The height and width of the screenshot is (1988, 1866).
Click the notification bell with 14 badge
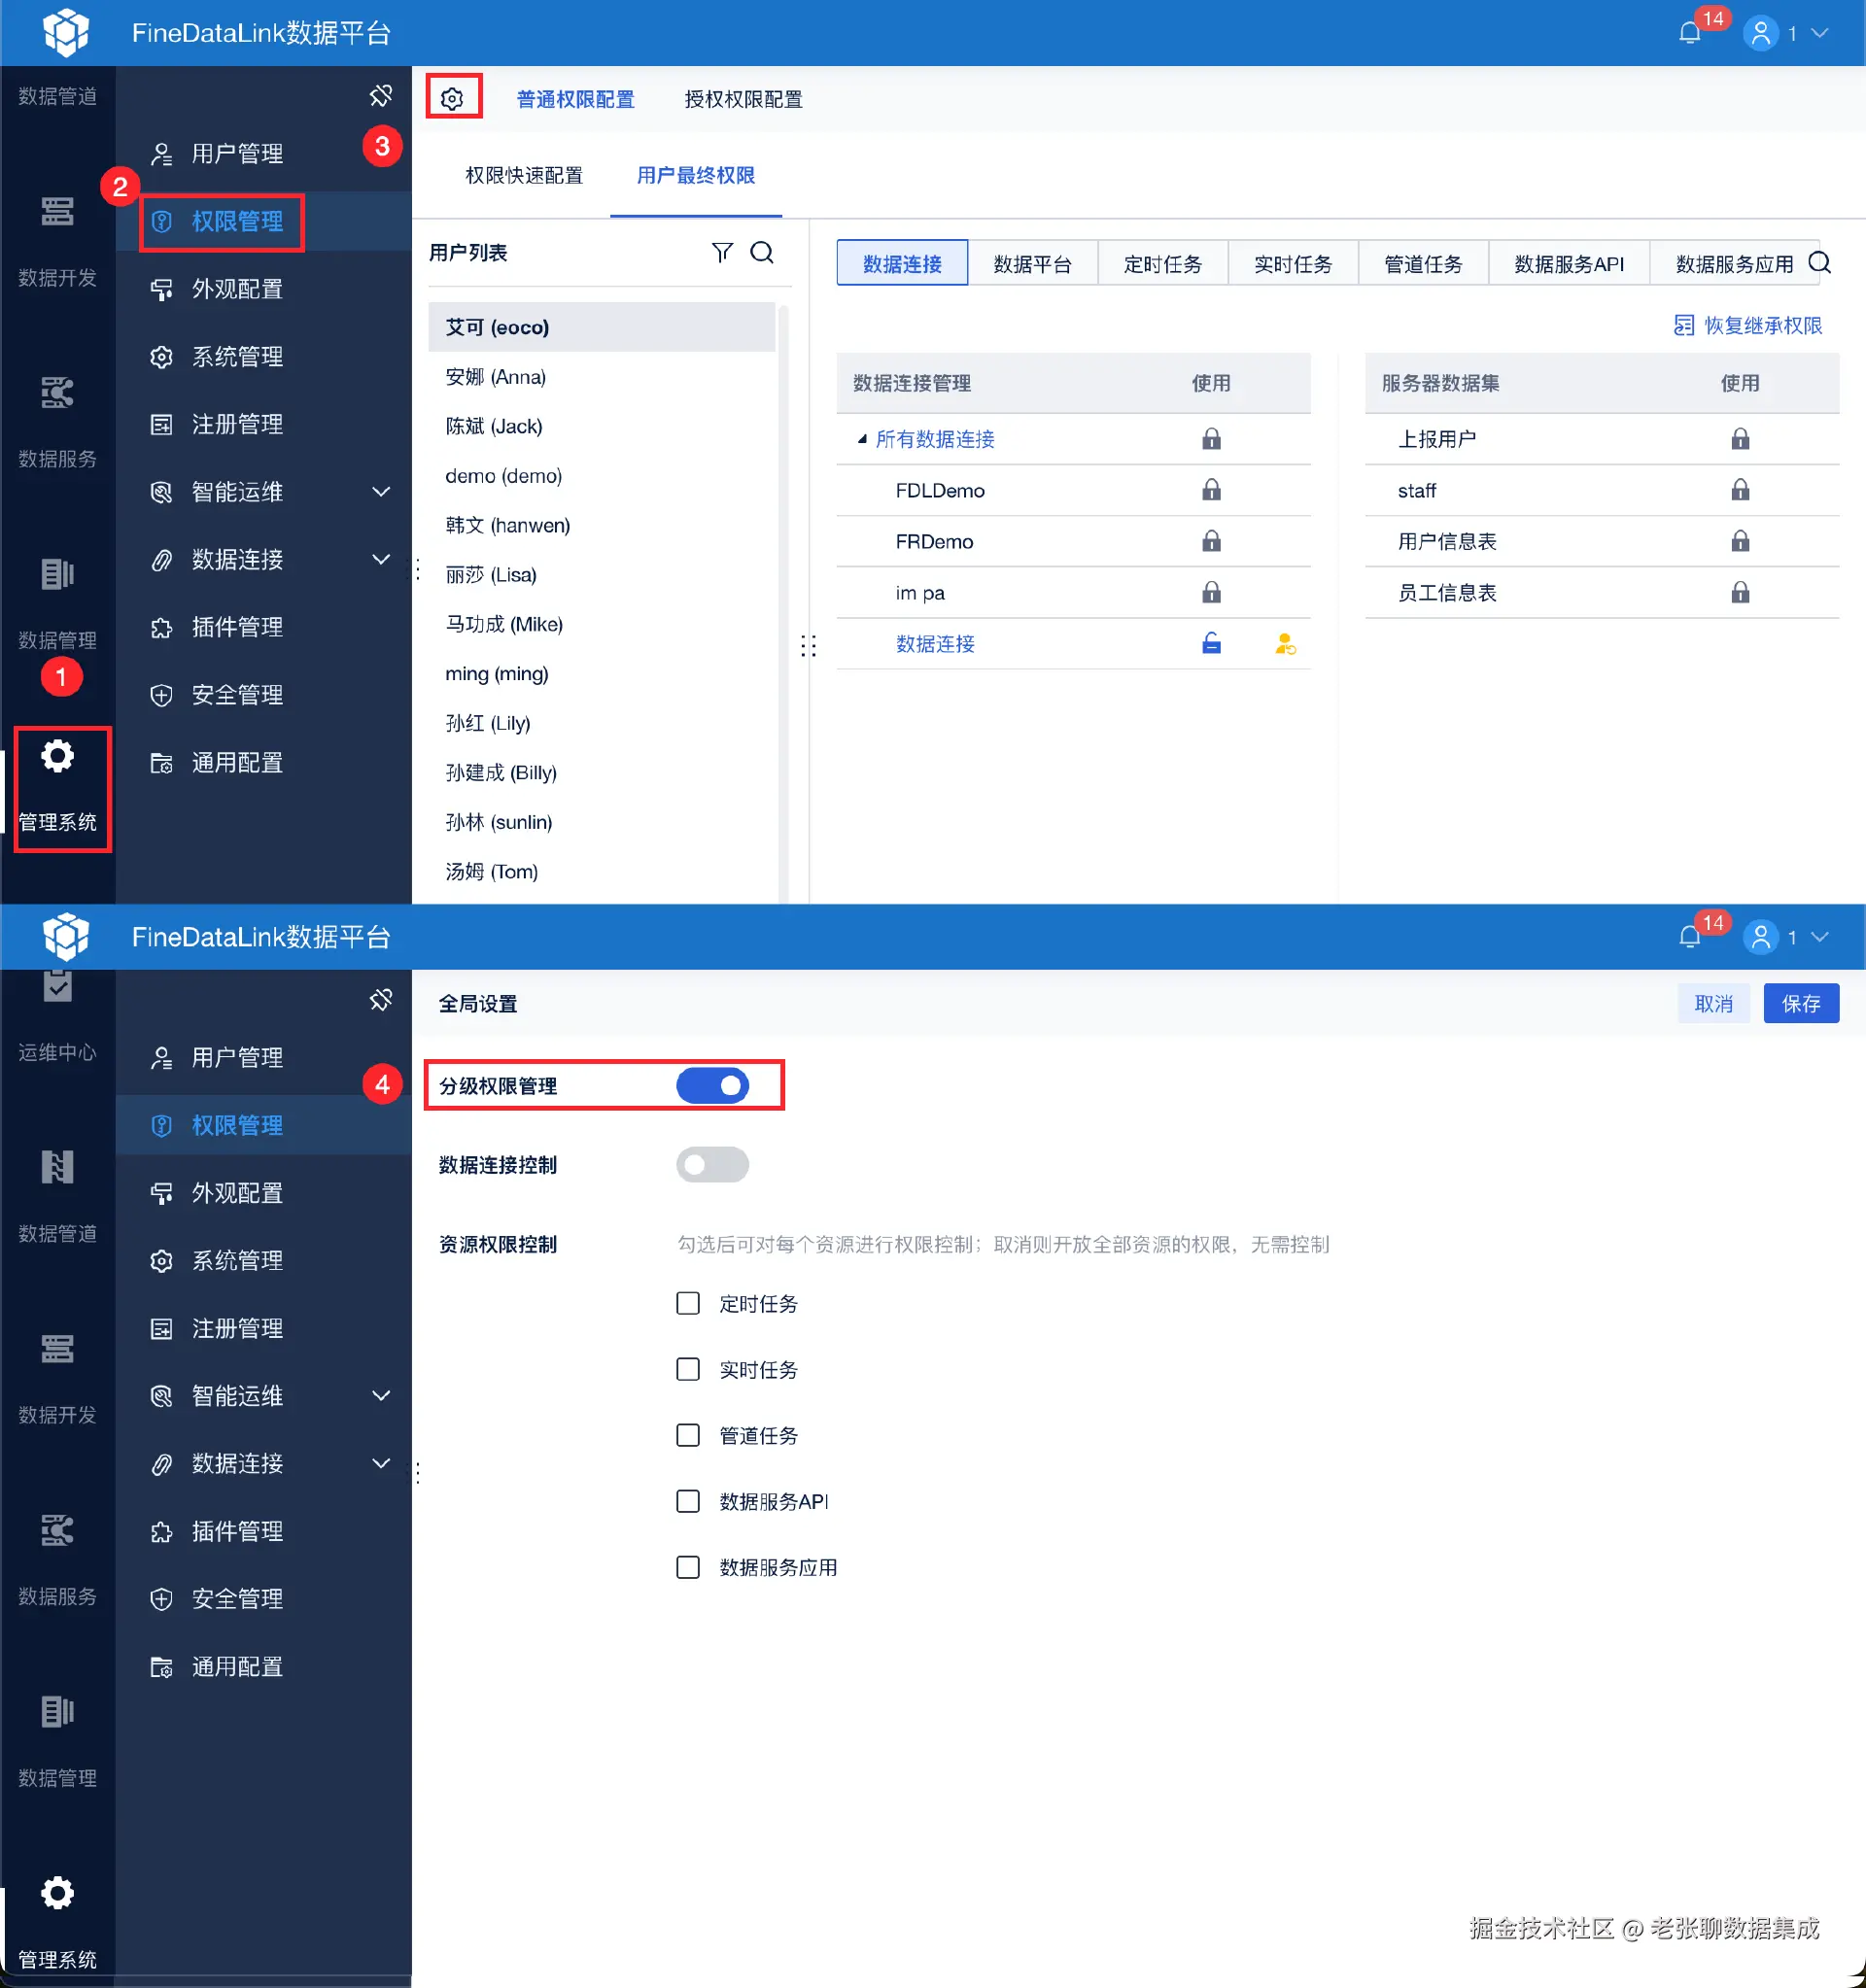tap(1690, 33)
